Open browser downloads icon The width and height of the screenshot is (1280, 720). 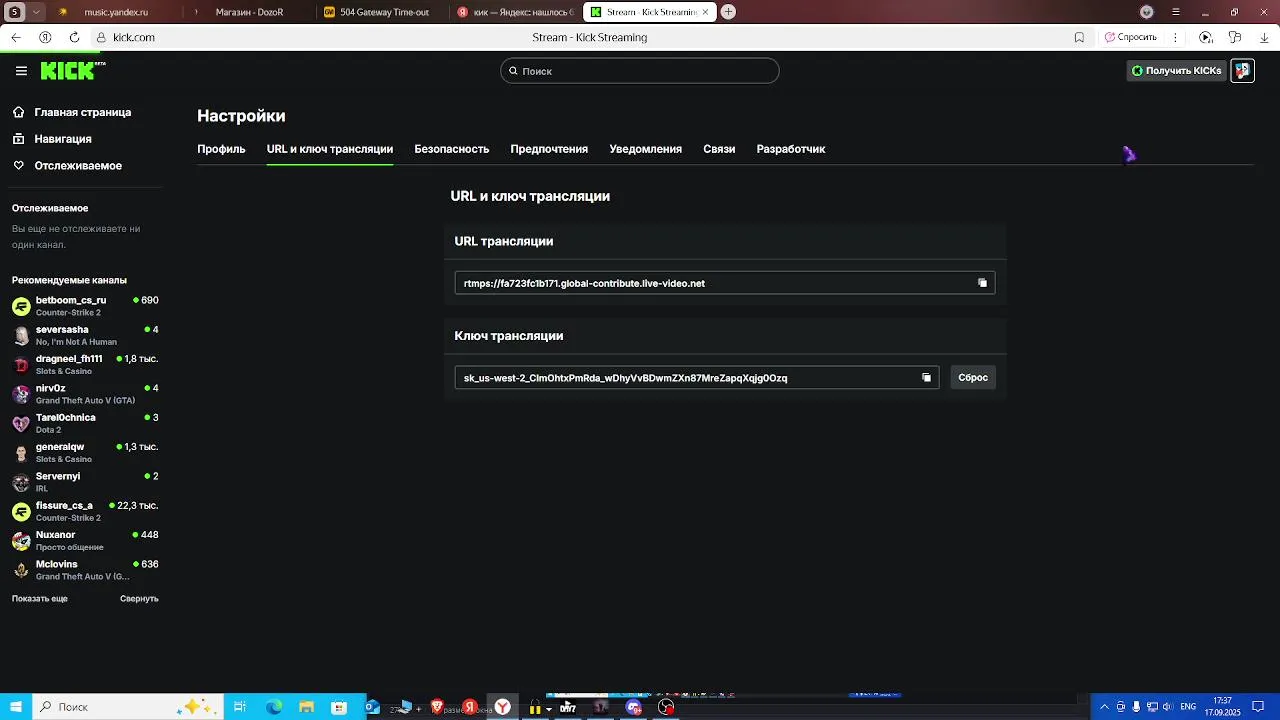(x=1264, y=37)
